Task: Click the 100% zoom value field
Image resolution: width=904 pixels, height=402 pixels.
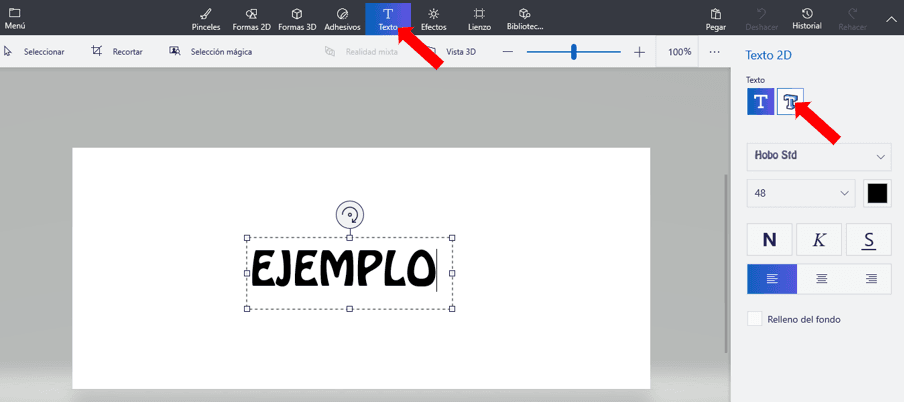Action: click(679, 52)
